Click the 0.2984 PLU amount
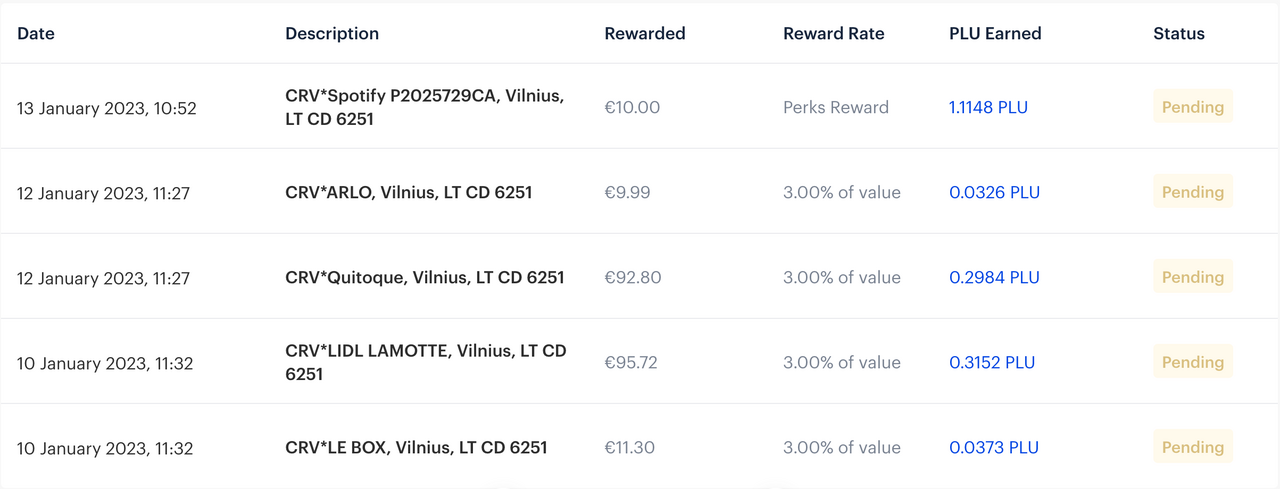 pyautogui.click(x=994, y=277)
